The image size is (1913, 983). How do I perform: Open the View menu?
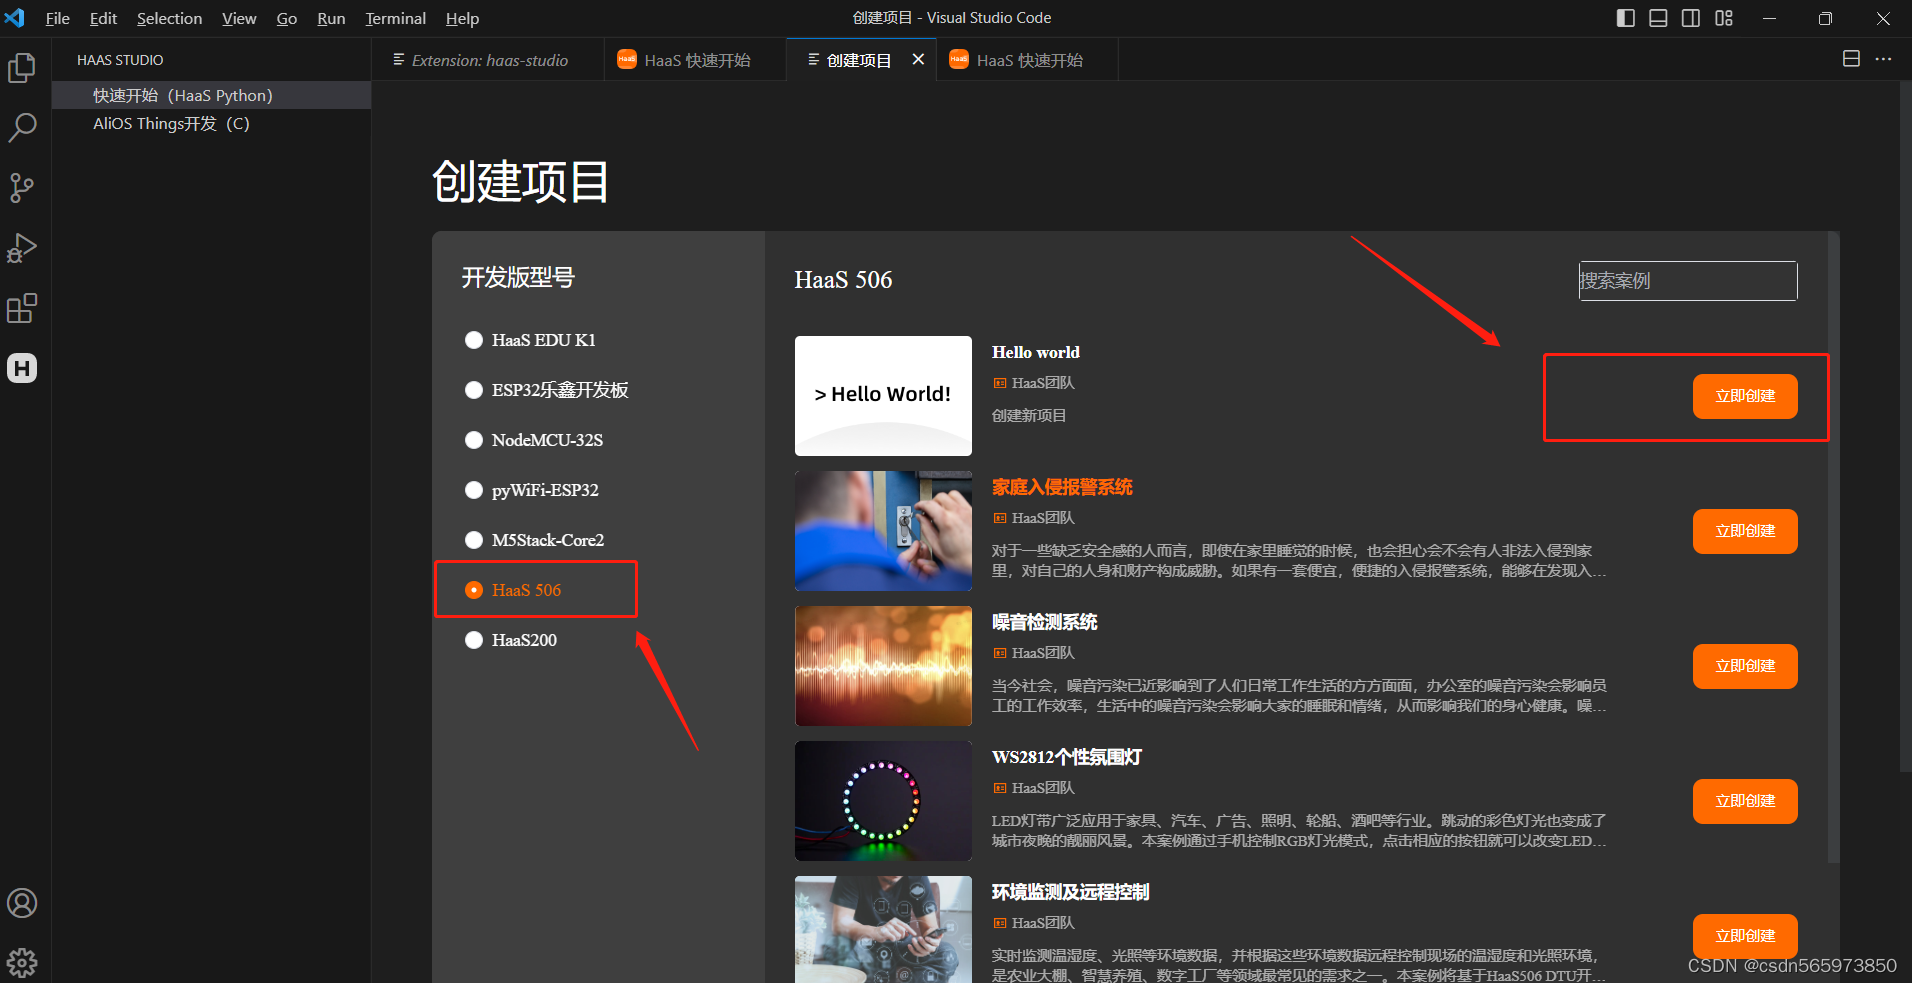239,18
